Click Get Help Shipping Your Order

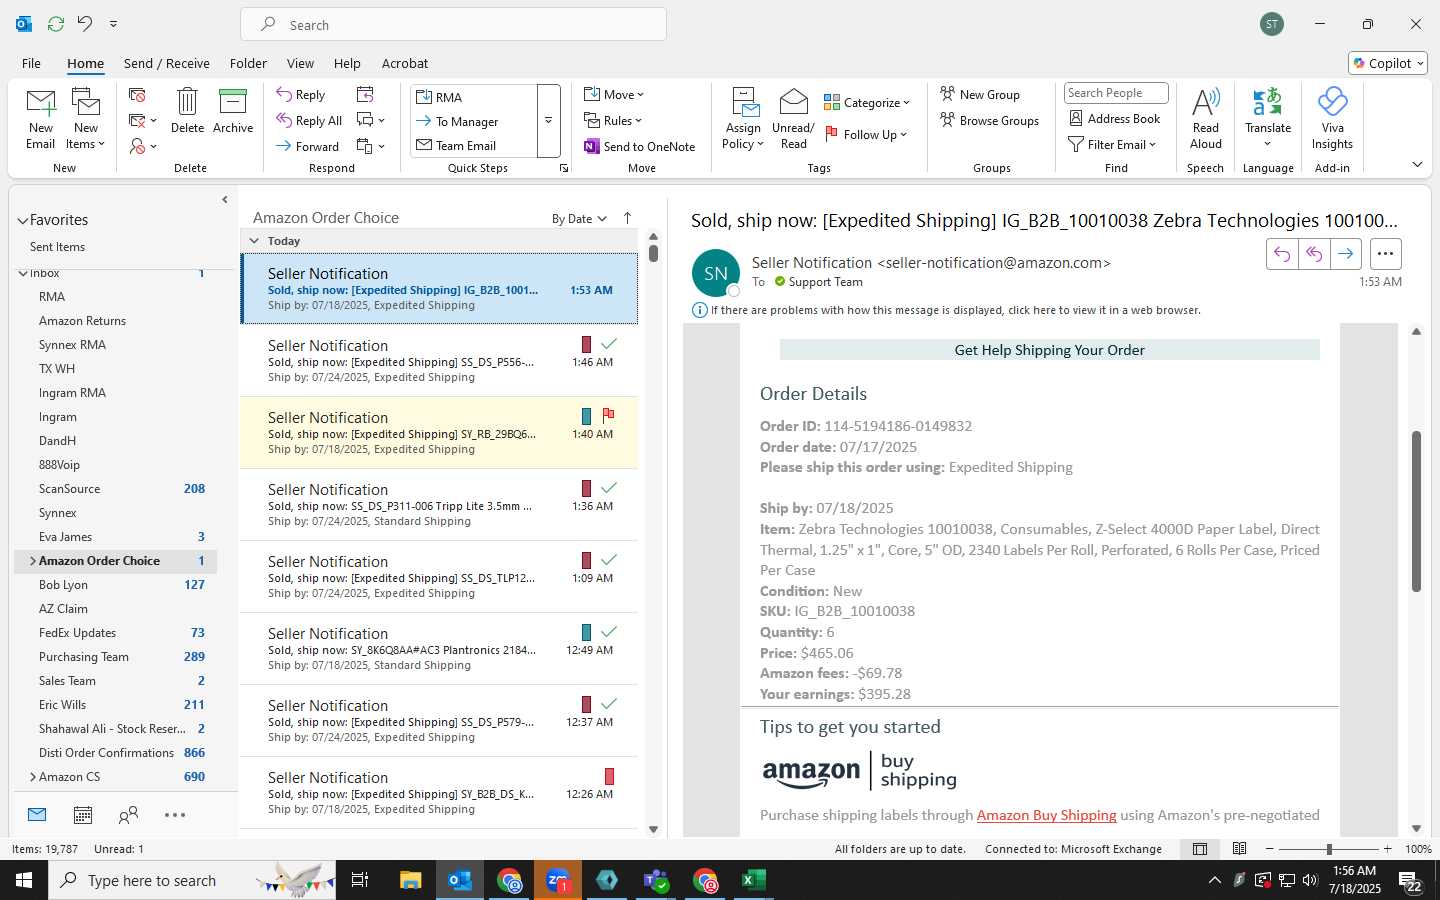1049,350
